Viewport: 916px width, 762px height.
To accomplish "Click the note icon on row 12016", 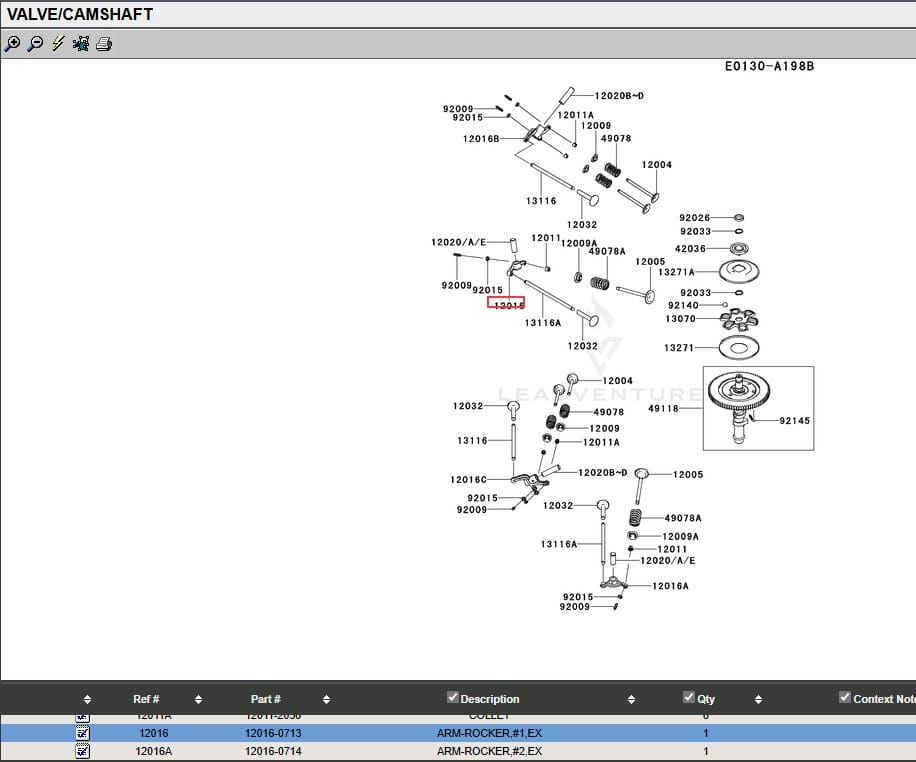I will click(83, 733).
